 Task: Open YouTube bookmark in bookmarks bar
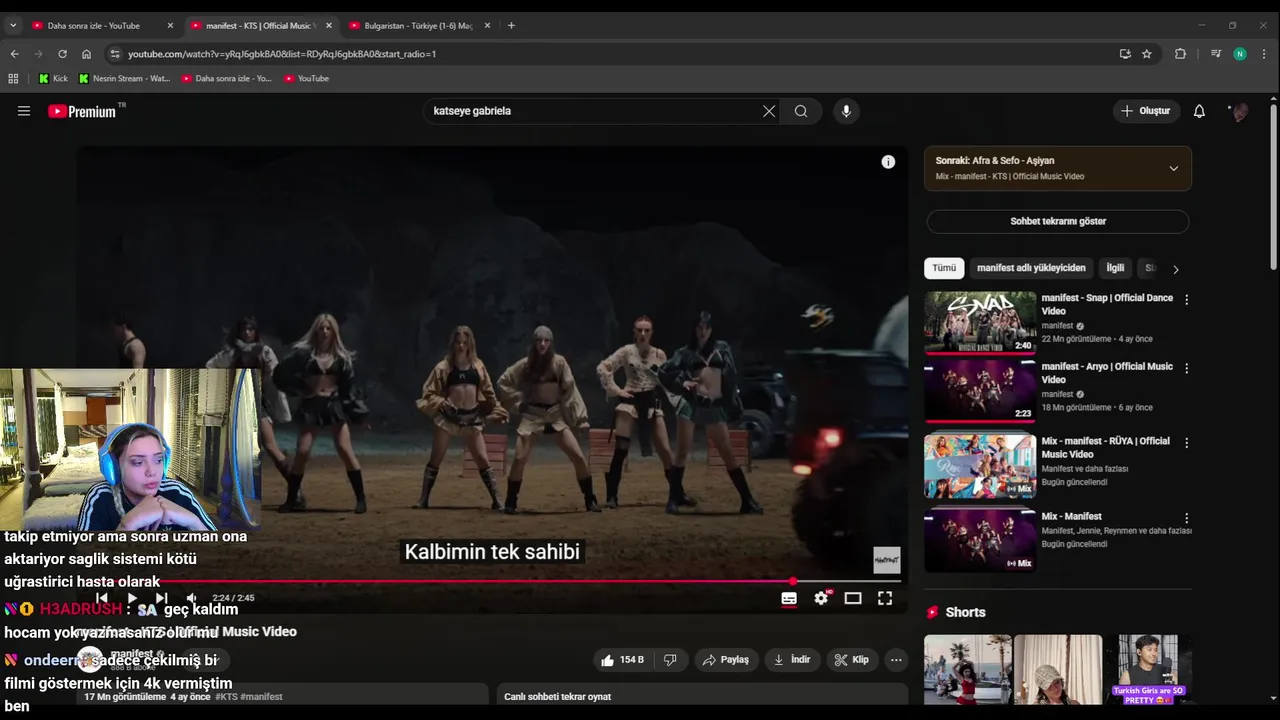[306, 78]
